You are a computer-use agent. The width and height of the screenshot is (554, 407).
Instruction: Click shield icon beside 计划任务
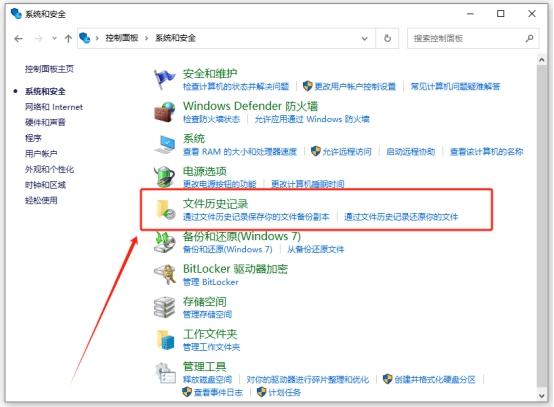261,392
